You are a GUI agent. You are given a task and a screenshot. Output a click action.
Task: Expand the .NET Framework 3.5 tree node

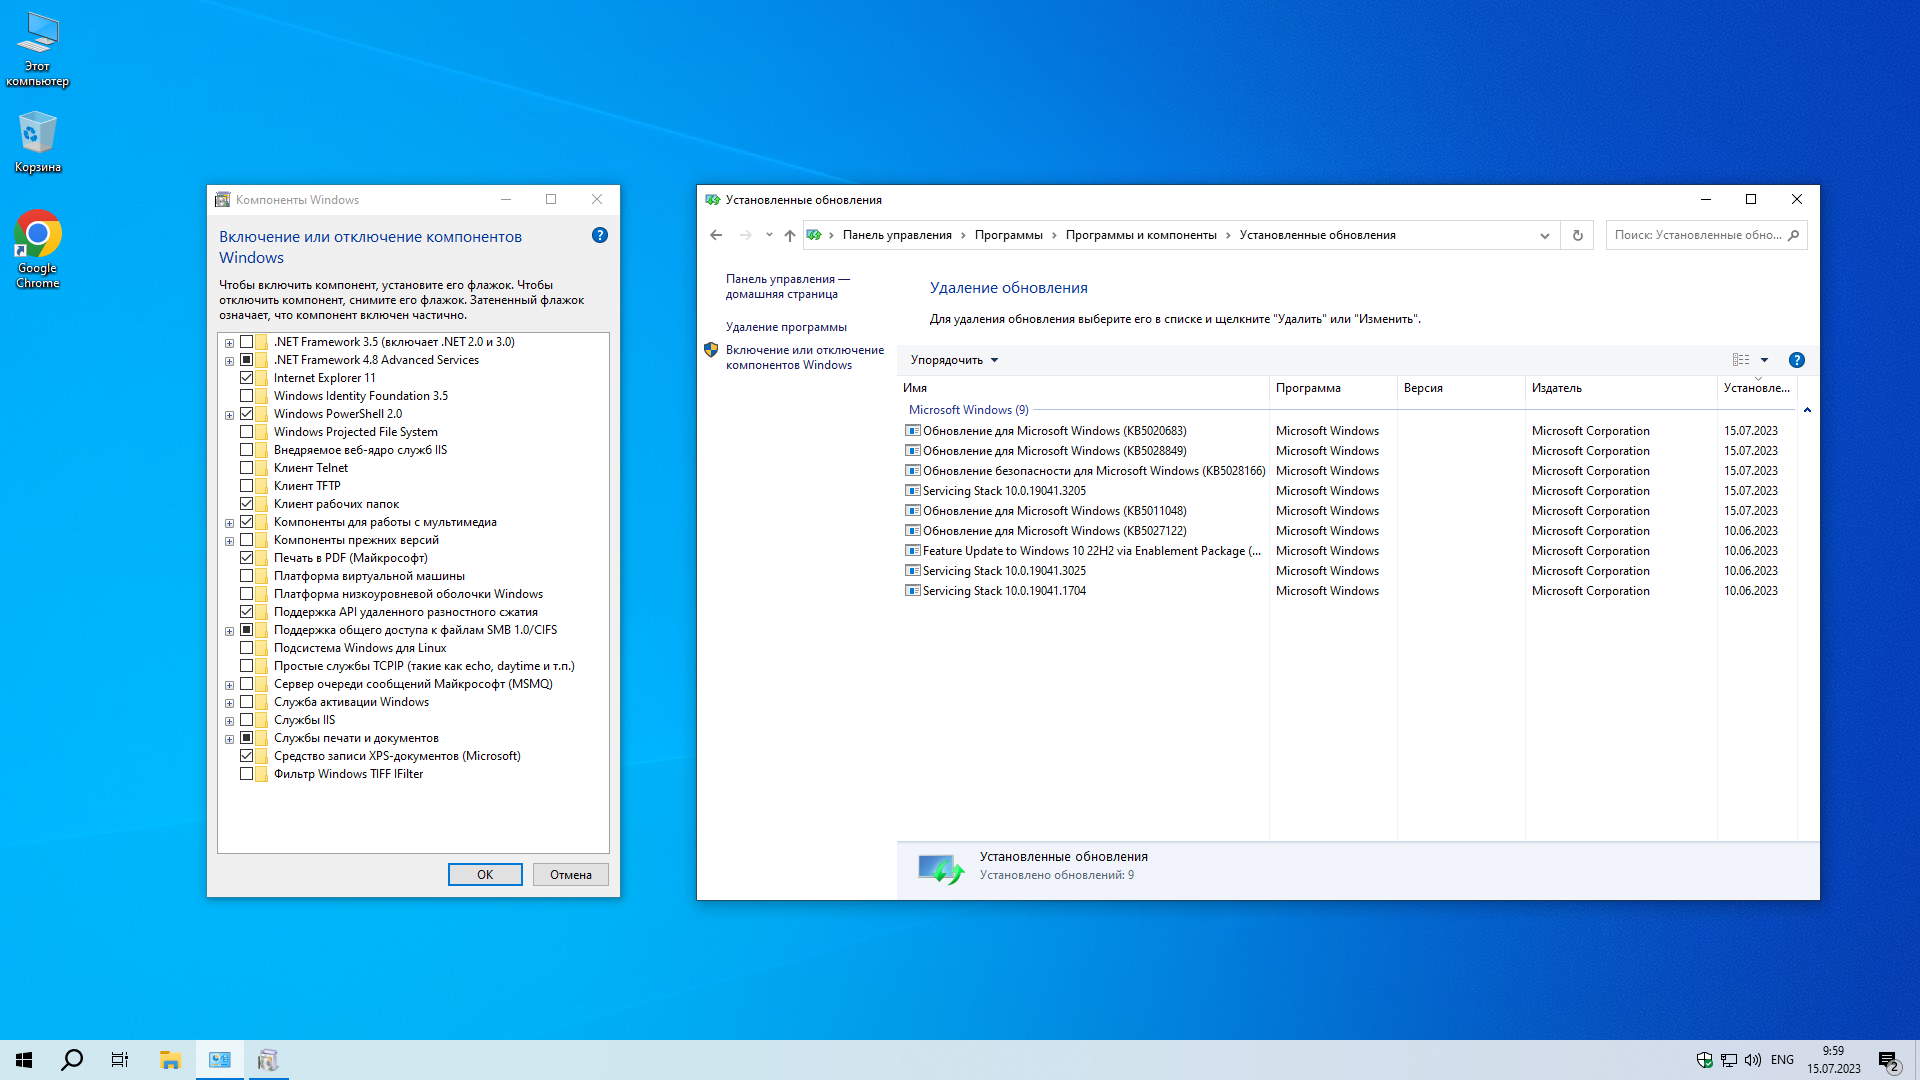tap(229, 343)
